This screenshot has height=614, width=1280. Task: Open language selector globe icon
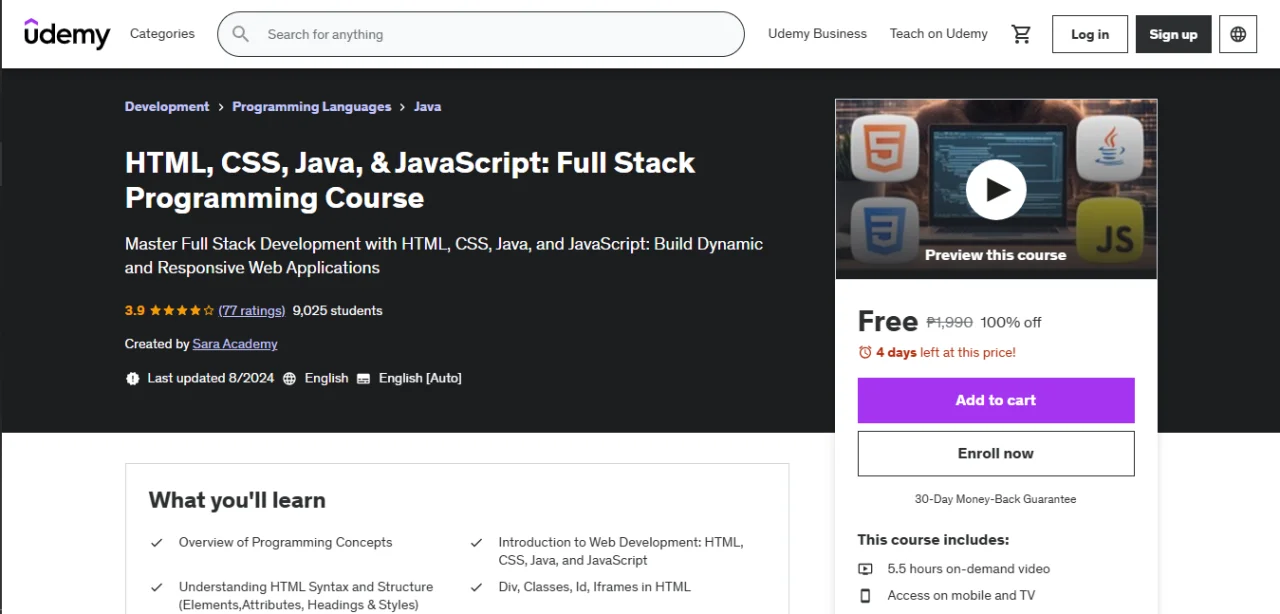click(x=1238, y=34)
